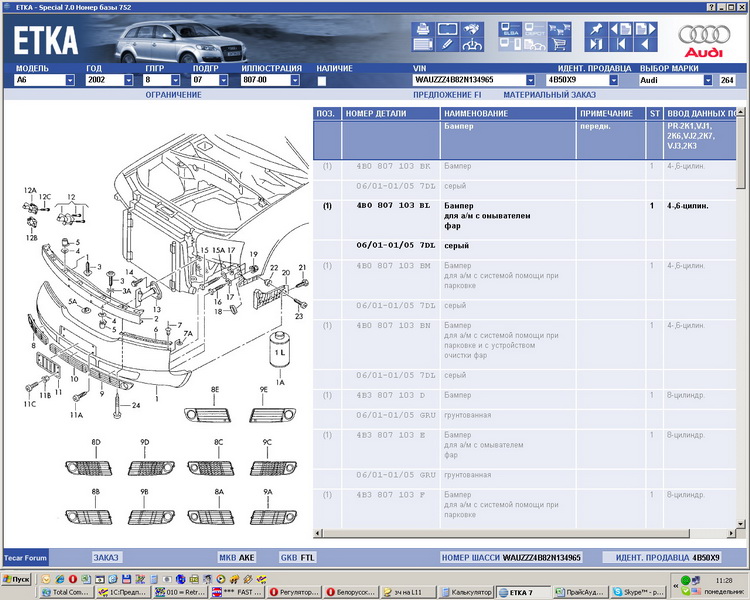The height and width of the screenshot is (600, 750).
Task: Click the Tecar Forum label
Action: [x=25, y=557]
